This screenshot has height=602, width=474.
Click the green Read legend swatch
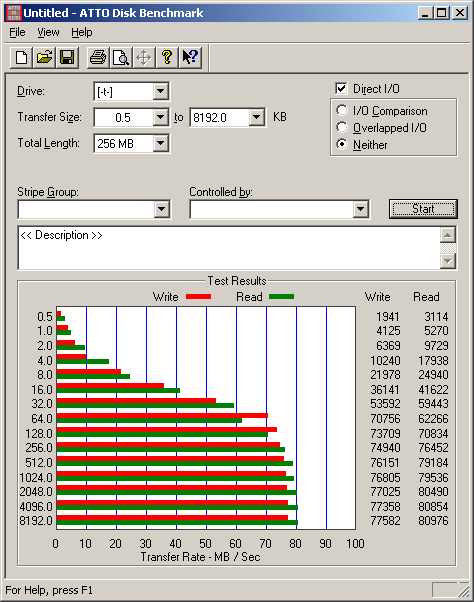coord(281,296)
